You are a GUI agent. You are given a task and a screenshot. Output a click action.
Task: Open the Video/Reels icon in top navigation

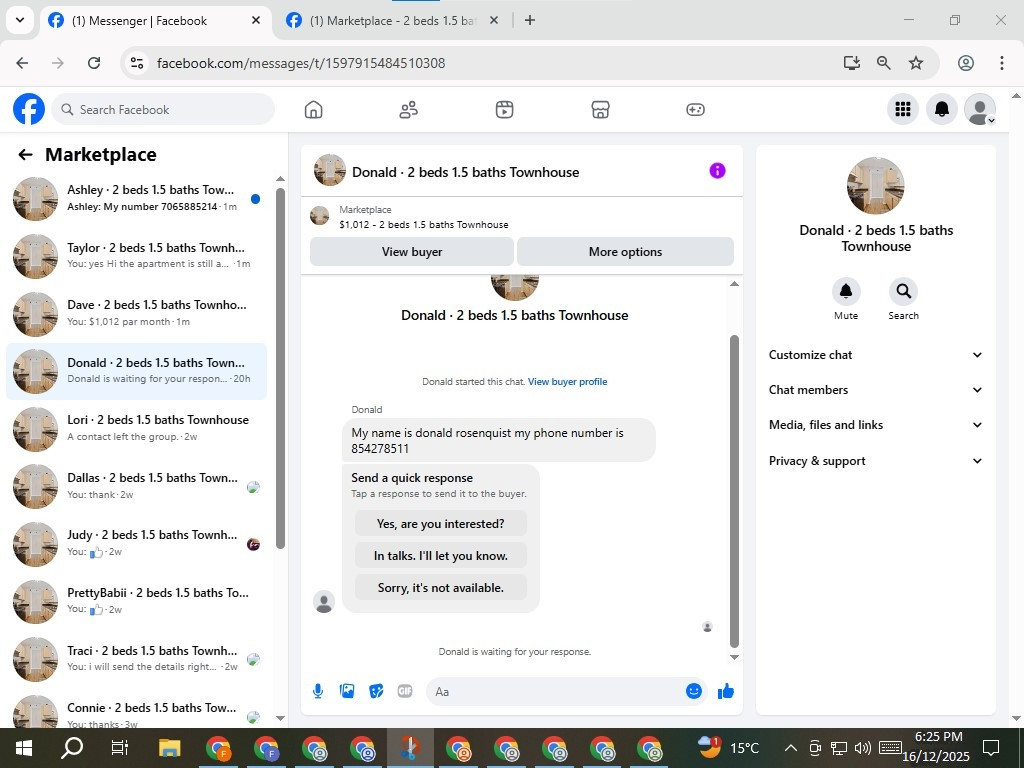click(504, 110)
